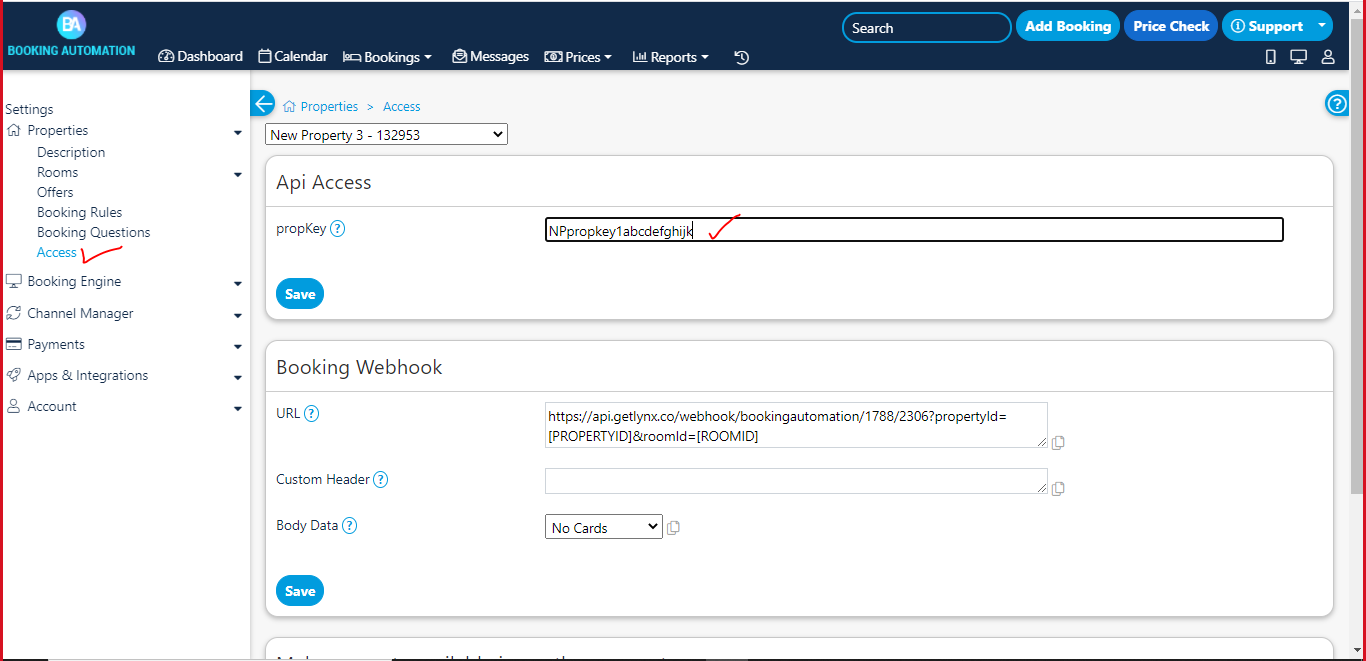Open the Bookings dropdown menu
Viewport: 1366px width, 661px height.
tap(387, 57)
